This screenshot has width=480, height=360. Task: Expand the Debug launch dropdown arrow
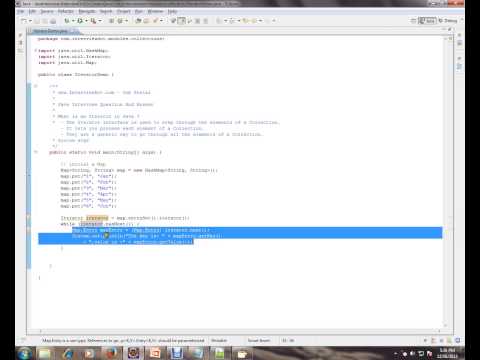pos(73,21)
